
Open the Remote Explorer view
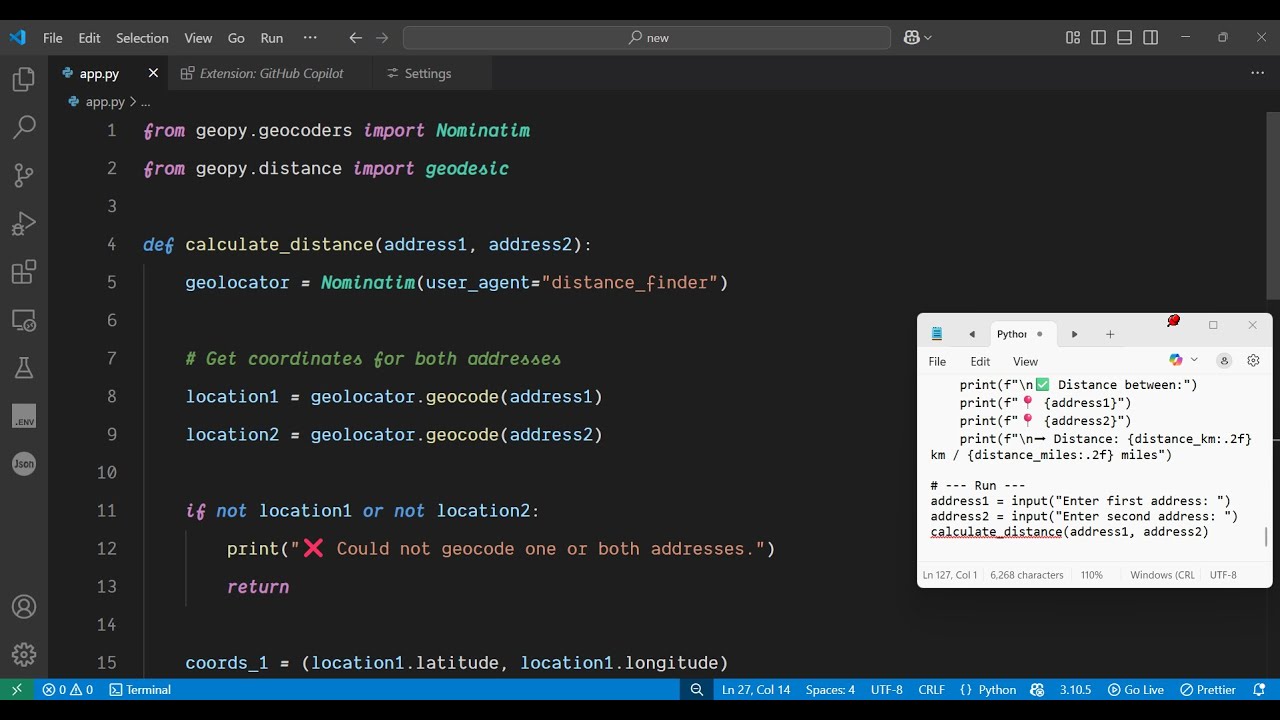(24, 320)
